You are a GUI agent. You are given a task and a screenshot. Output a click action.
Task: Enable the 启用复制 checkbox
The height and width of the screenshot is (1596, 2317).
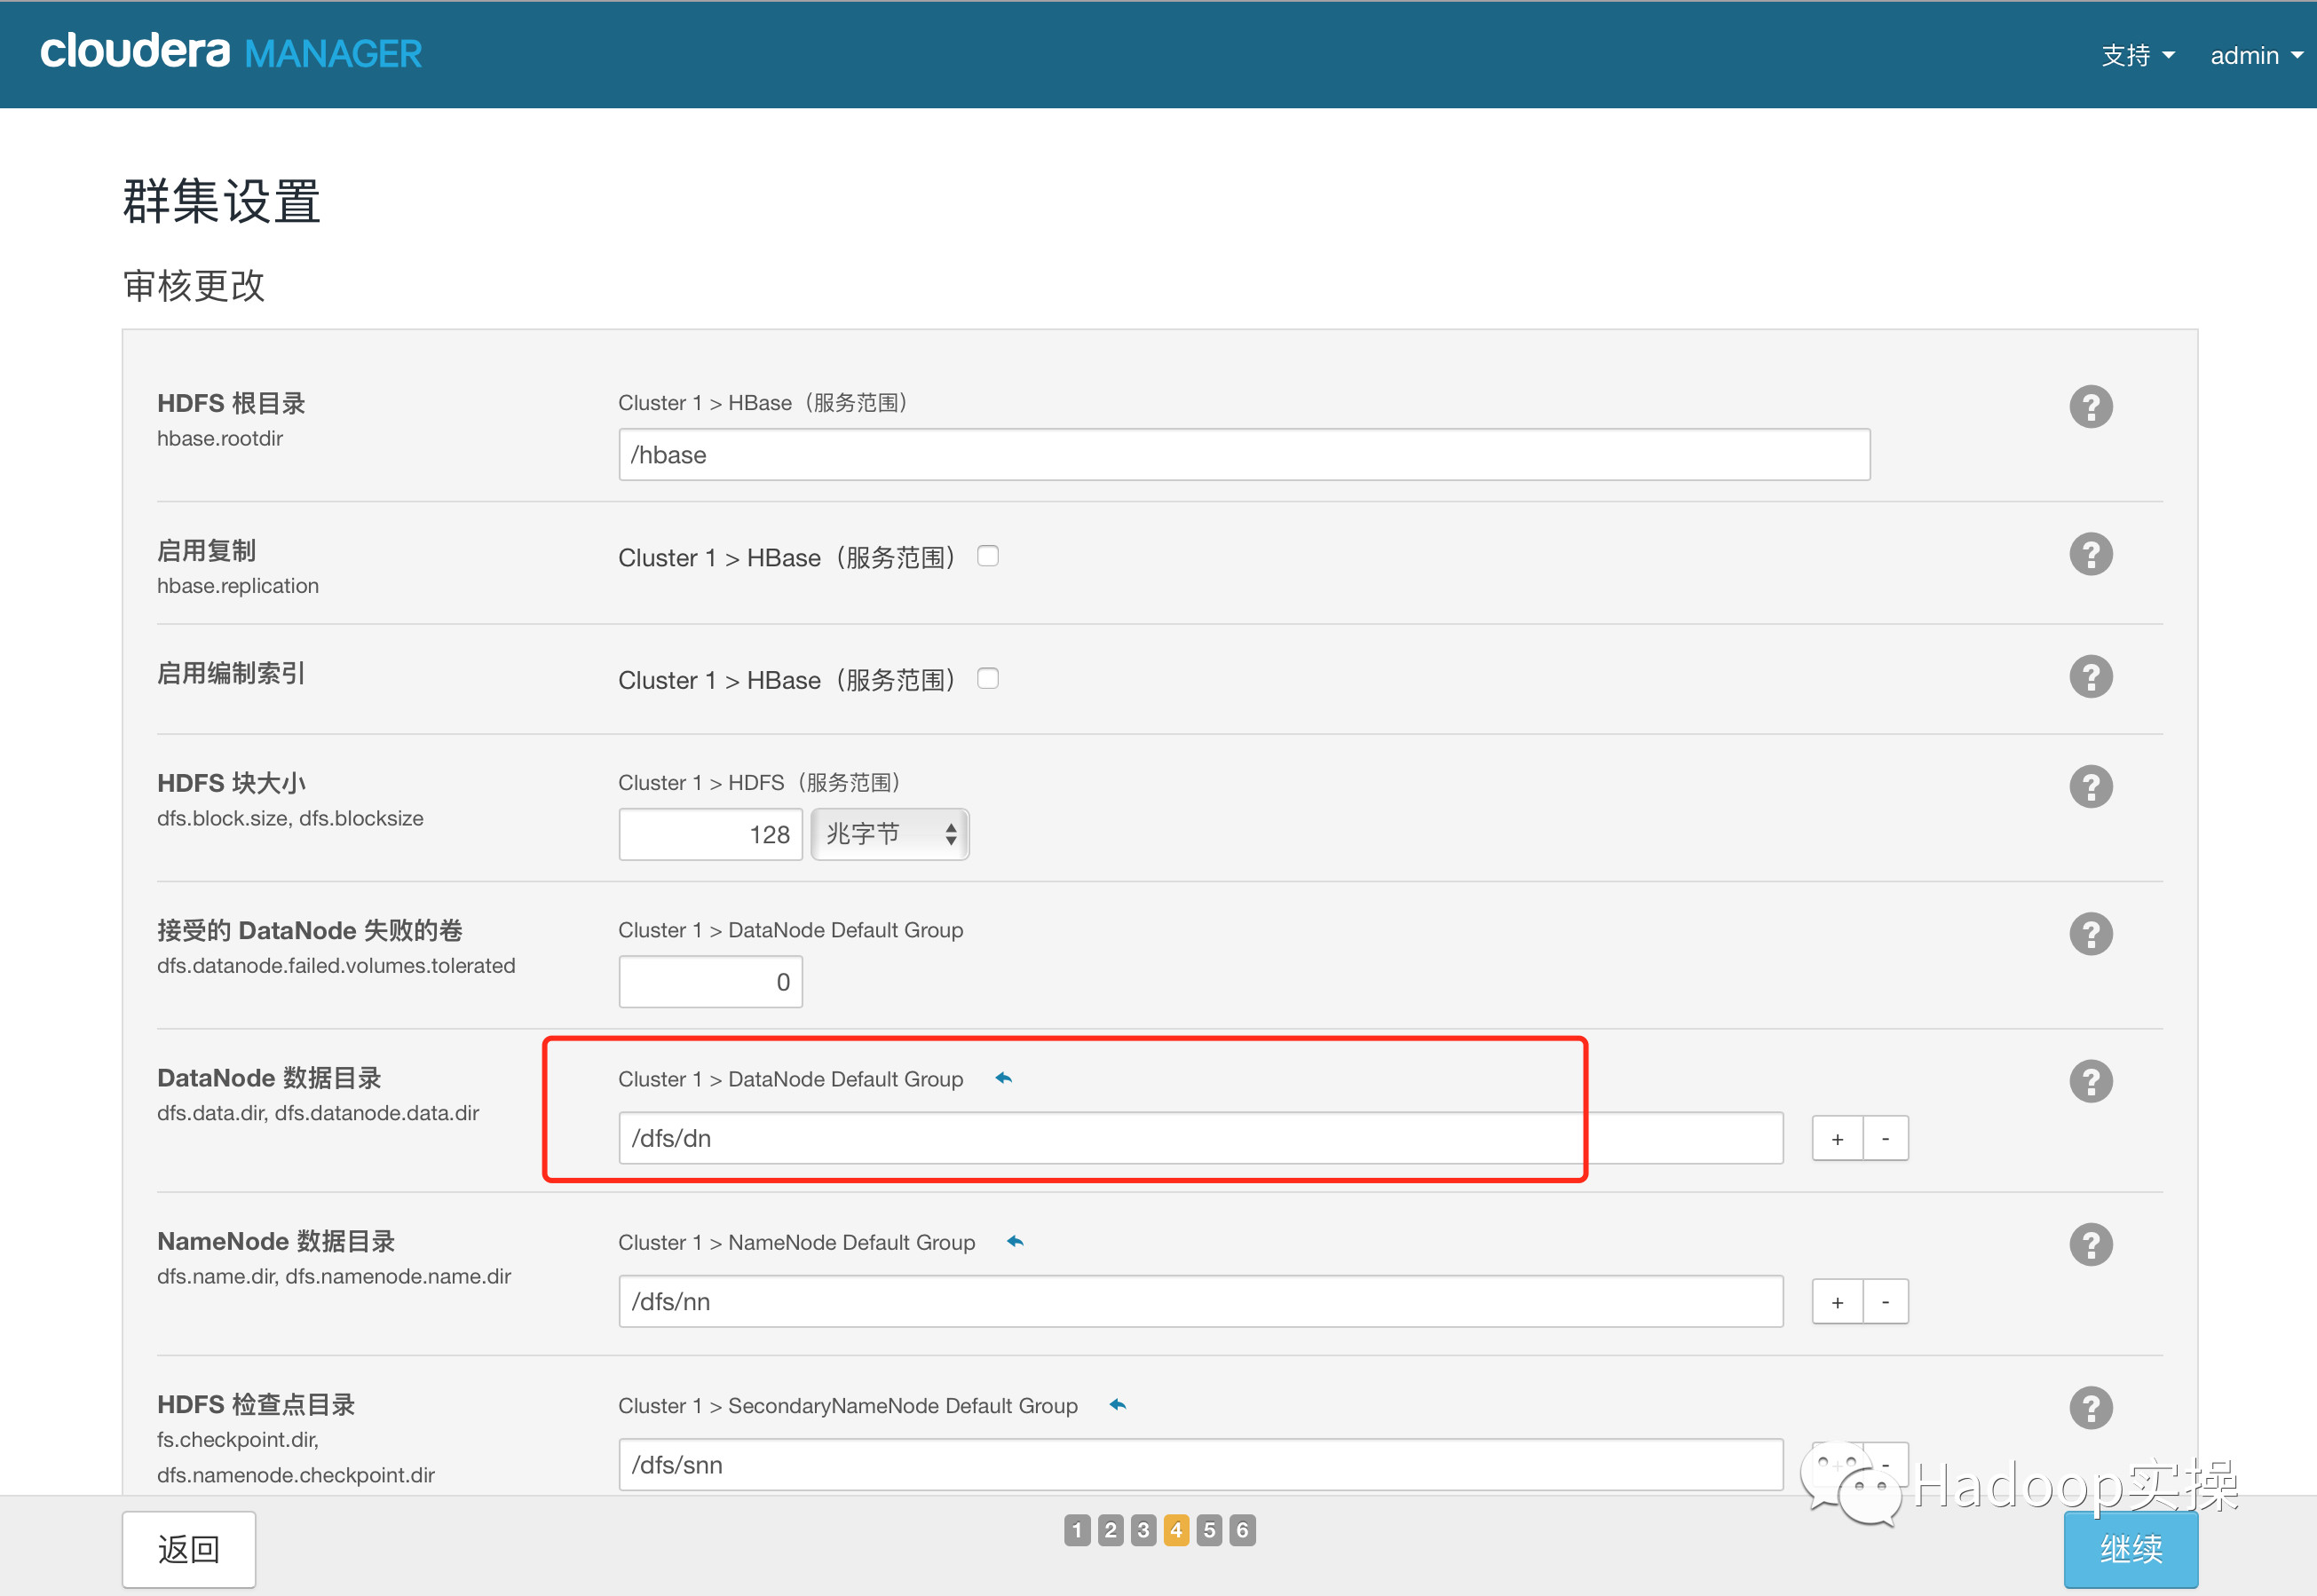(988, 556)
